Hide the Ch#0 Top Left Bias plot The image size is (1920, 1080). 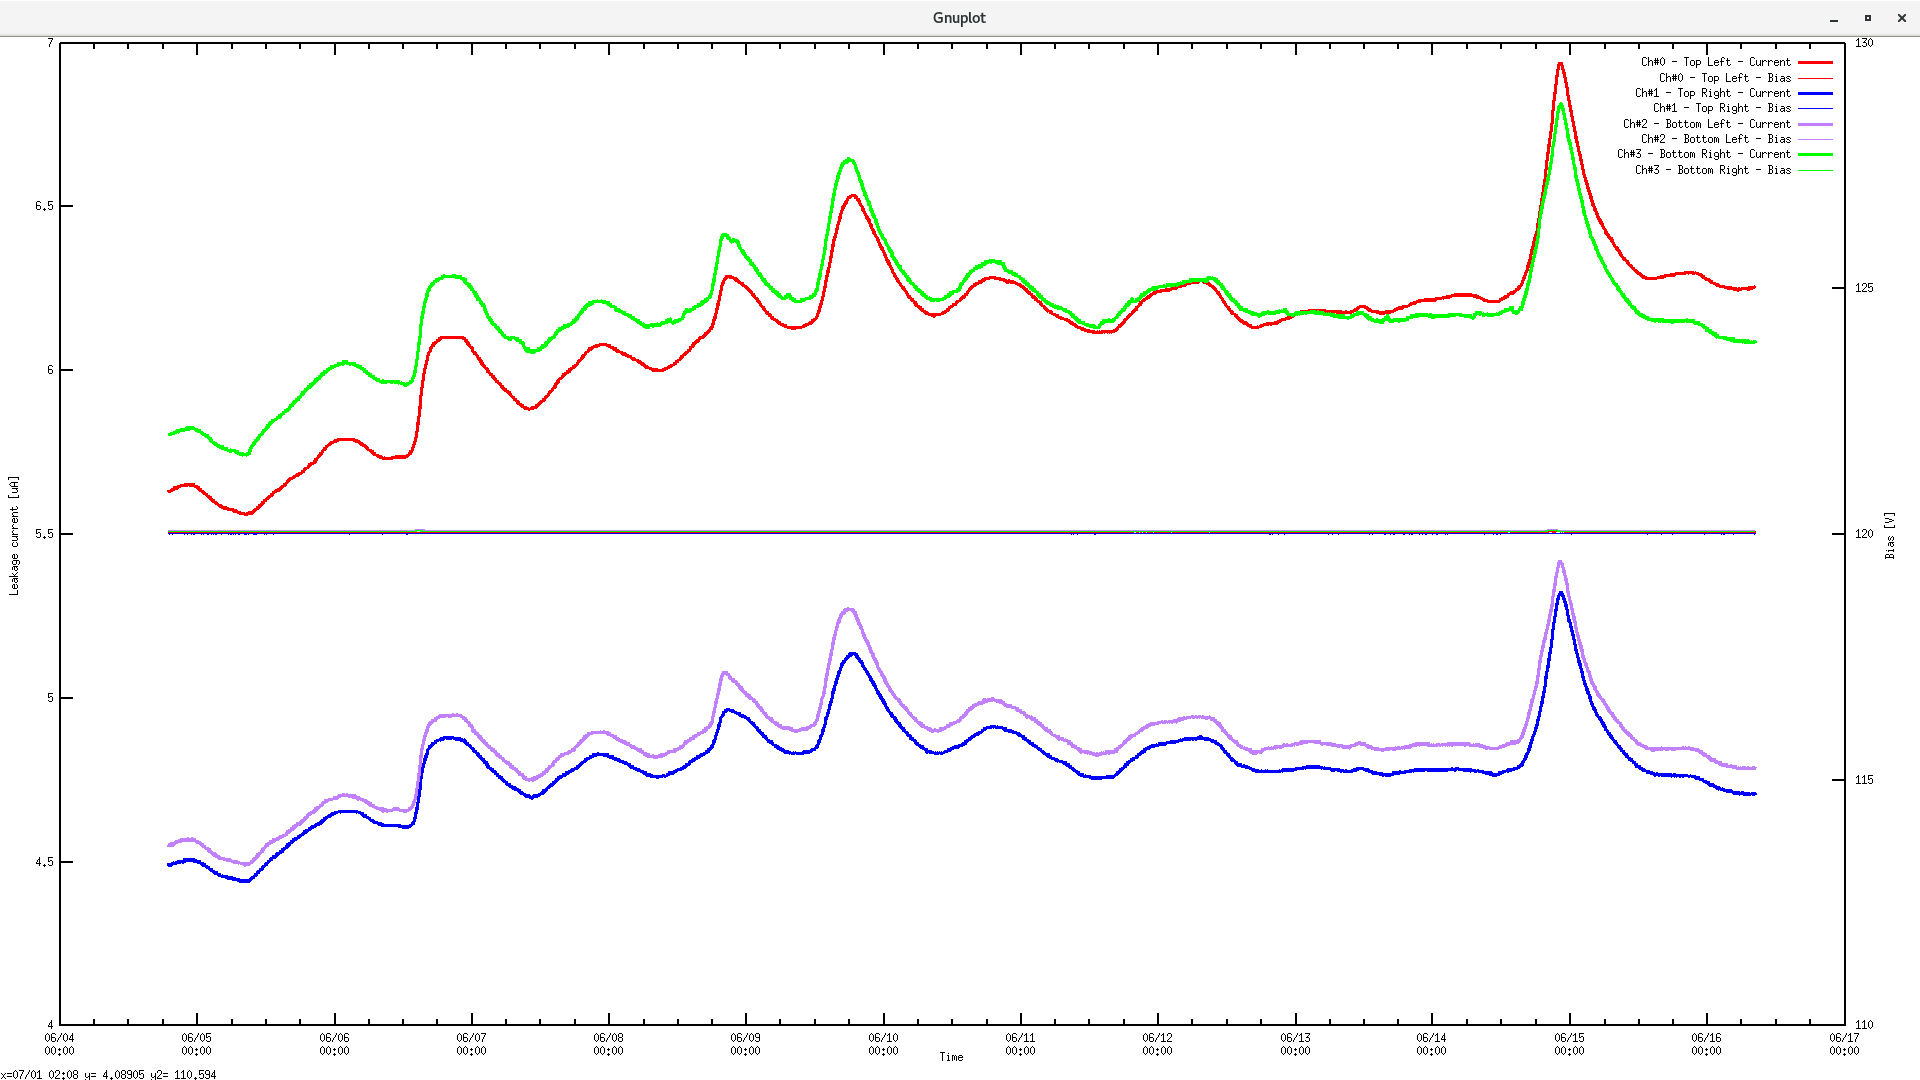1724,78
